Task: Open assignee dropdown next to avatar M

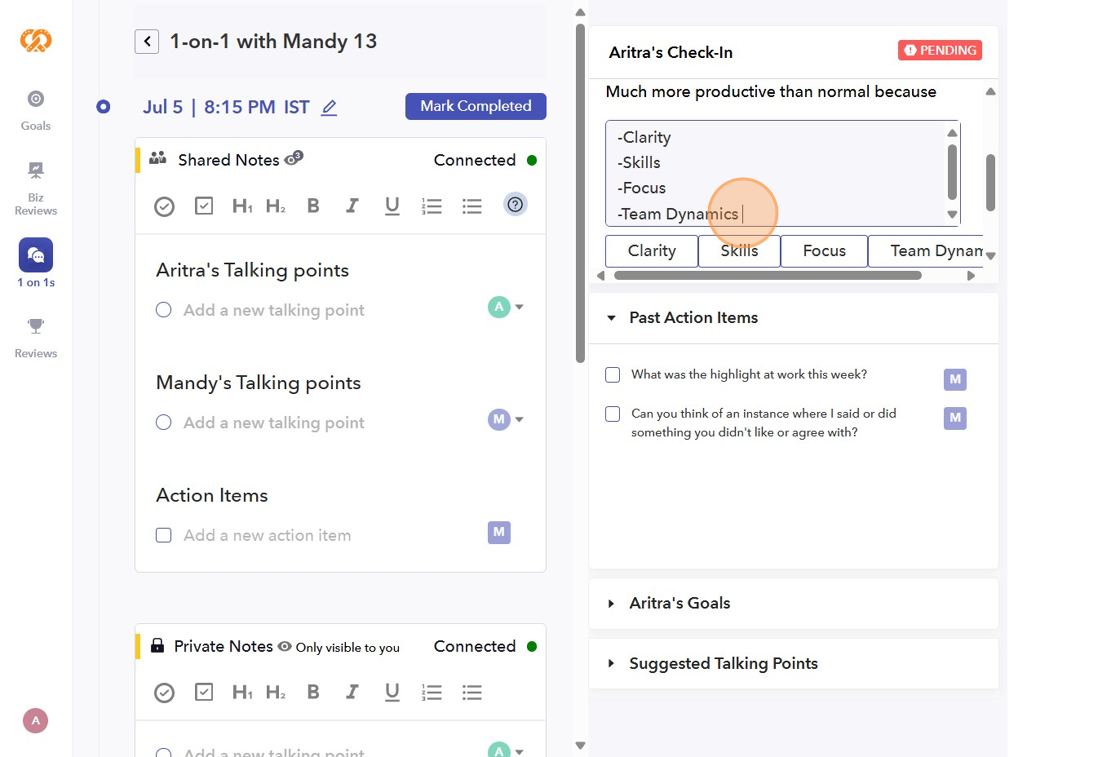Action: [x=519, y=419]
